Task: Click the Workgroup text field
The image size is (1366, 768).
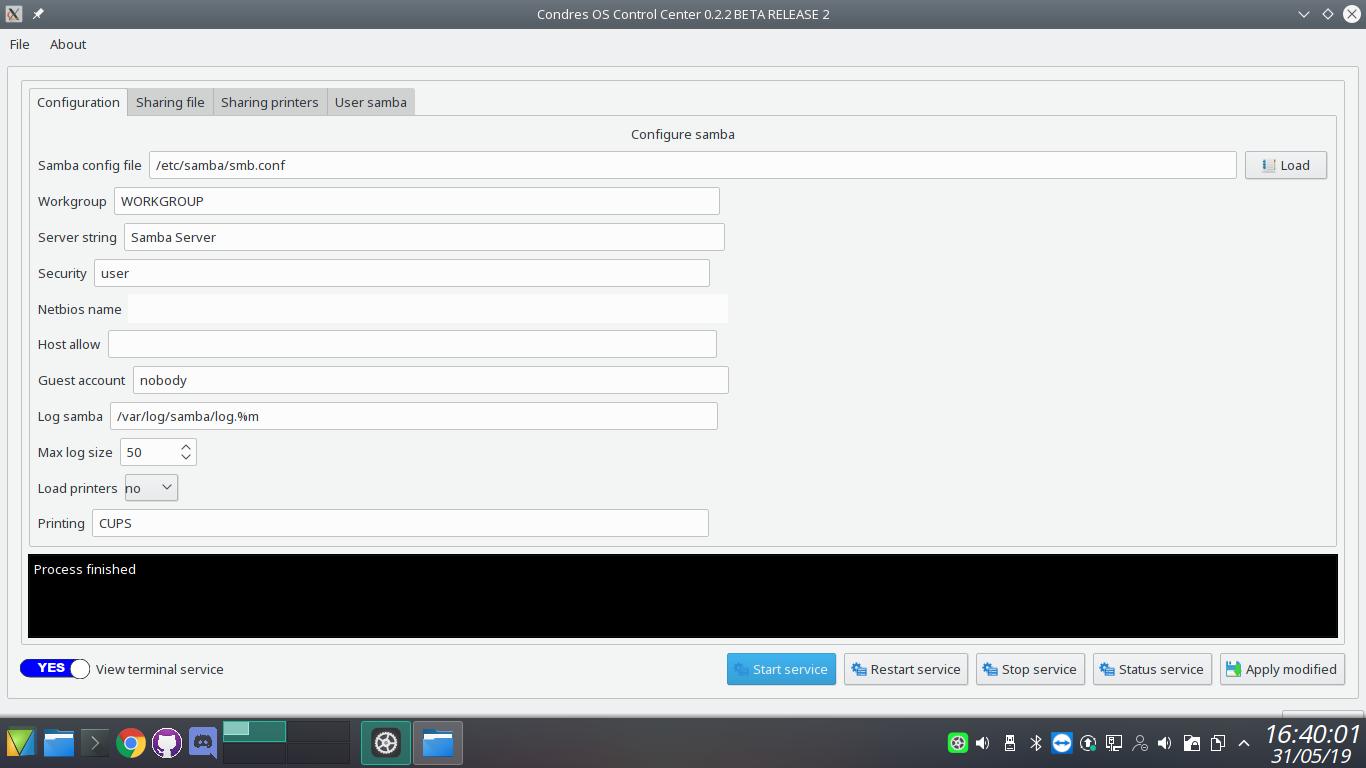Action: pos(416,201)
